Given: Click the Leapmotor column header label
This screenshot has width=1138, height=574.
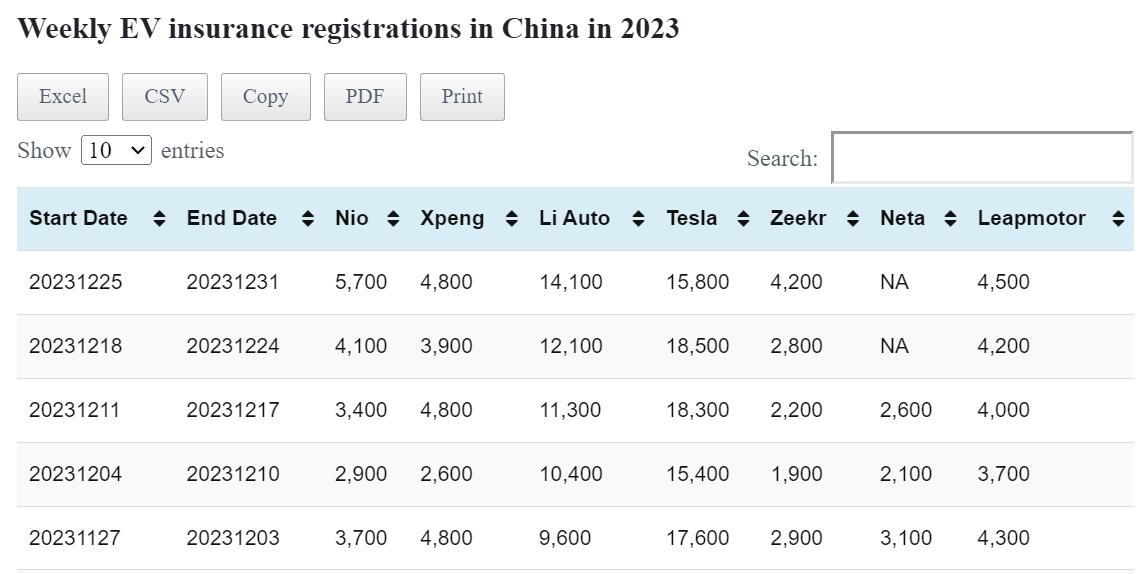Looking at the screenshot, I should tap(1031, 218).
